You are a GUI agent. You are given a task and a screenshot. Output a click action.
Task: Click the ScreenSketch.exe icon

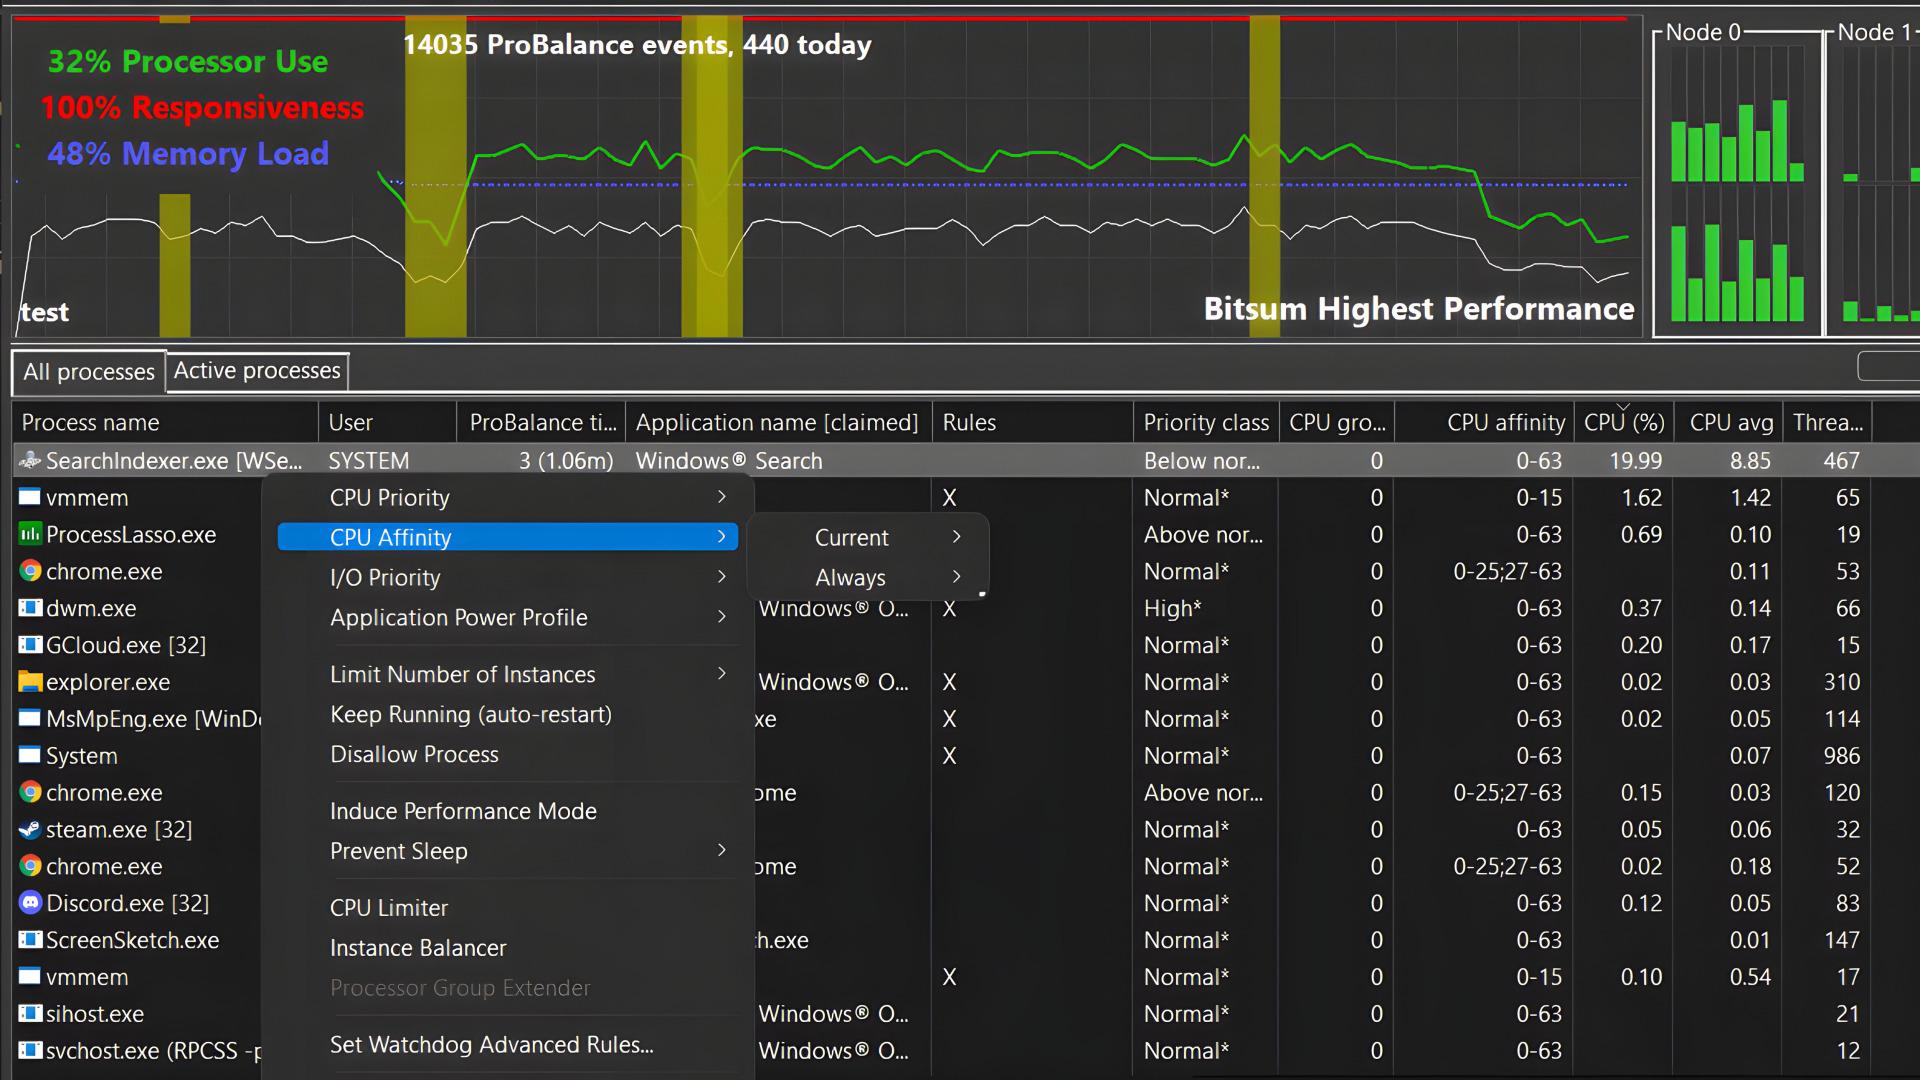click(30, 940)
